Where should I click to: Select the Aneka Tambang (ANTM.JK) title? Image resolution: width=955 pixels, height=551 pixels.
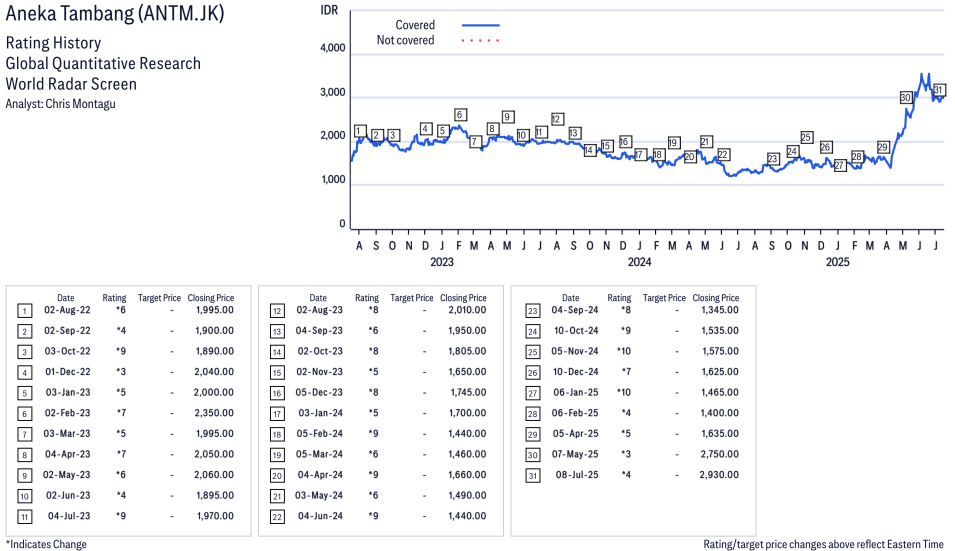pyautogui.click(x=115, y=13)
